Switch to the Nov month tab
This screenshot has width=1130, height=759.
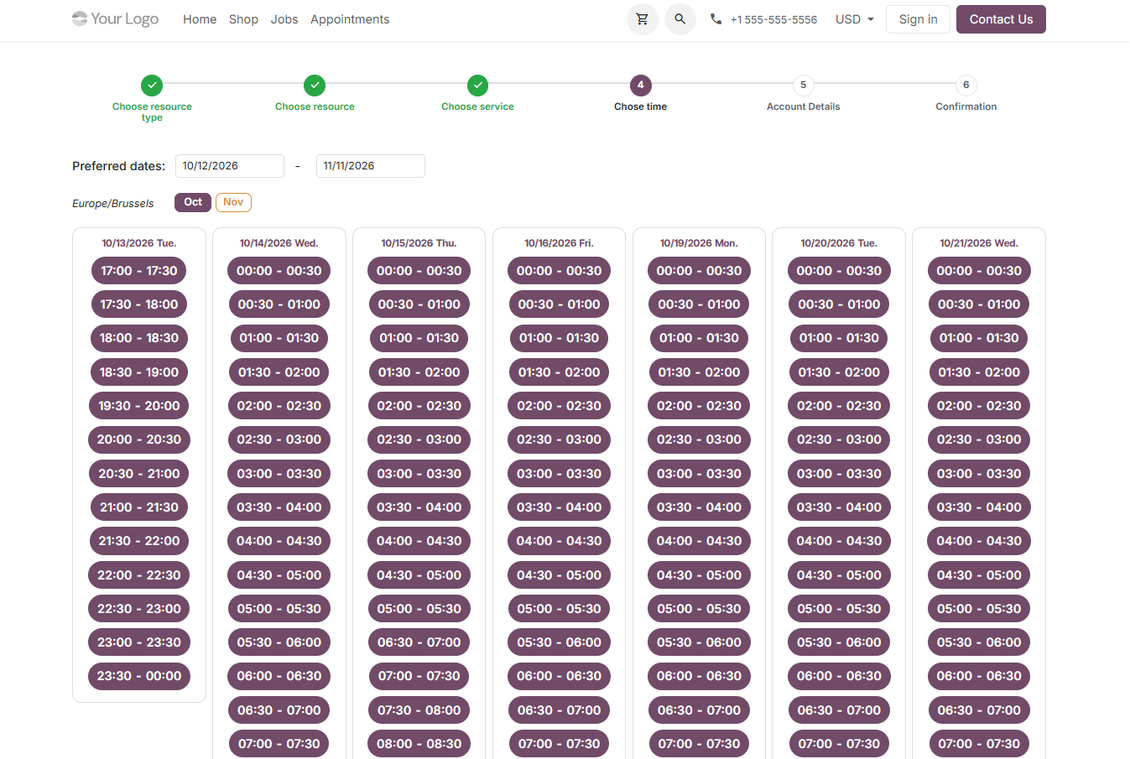point(233,203)
